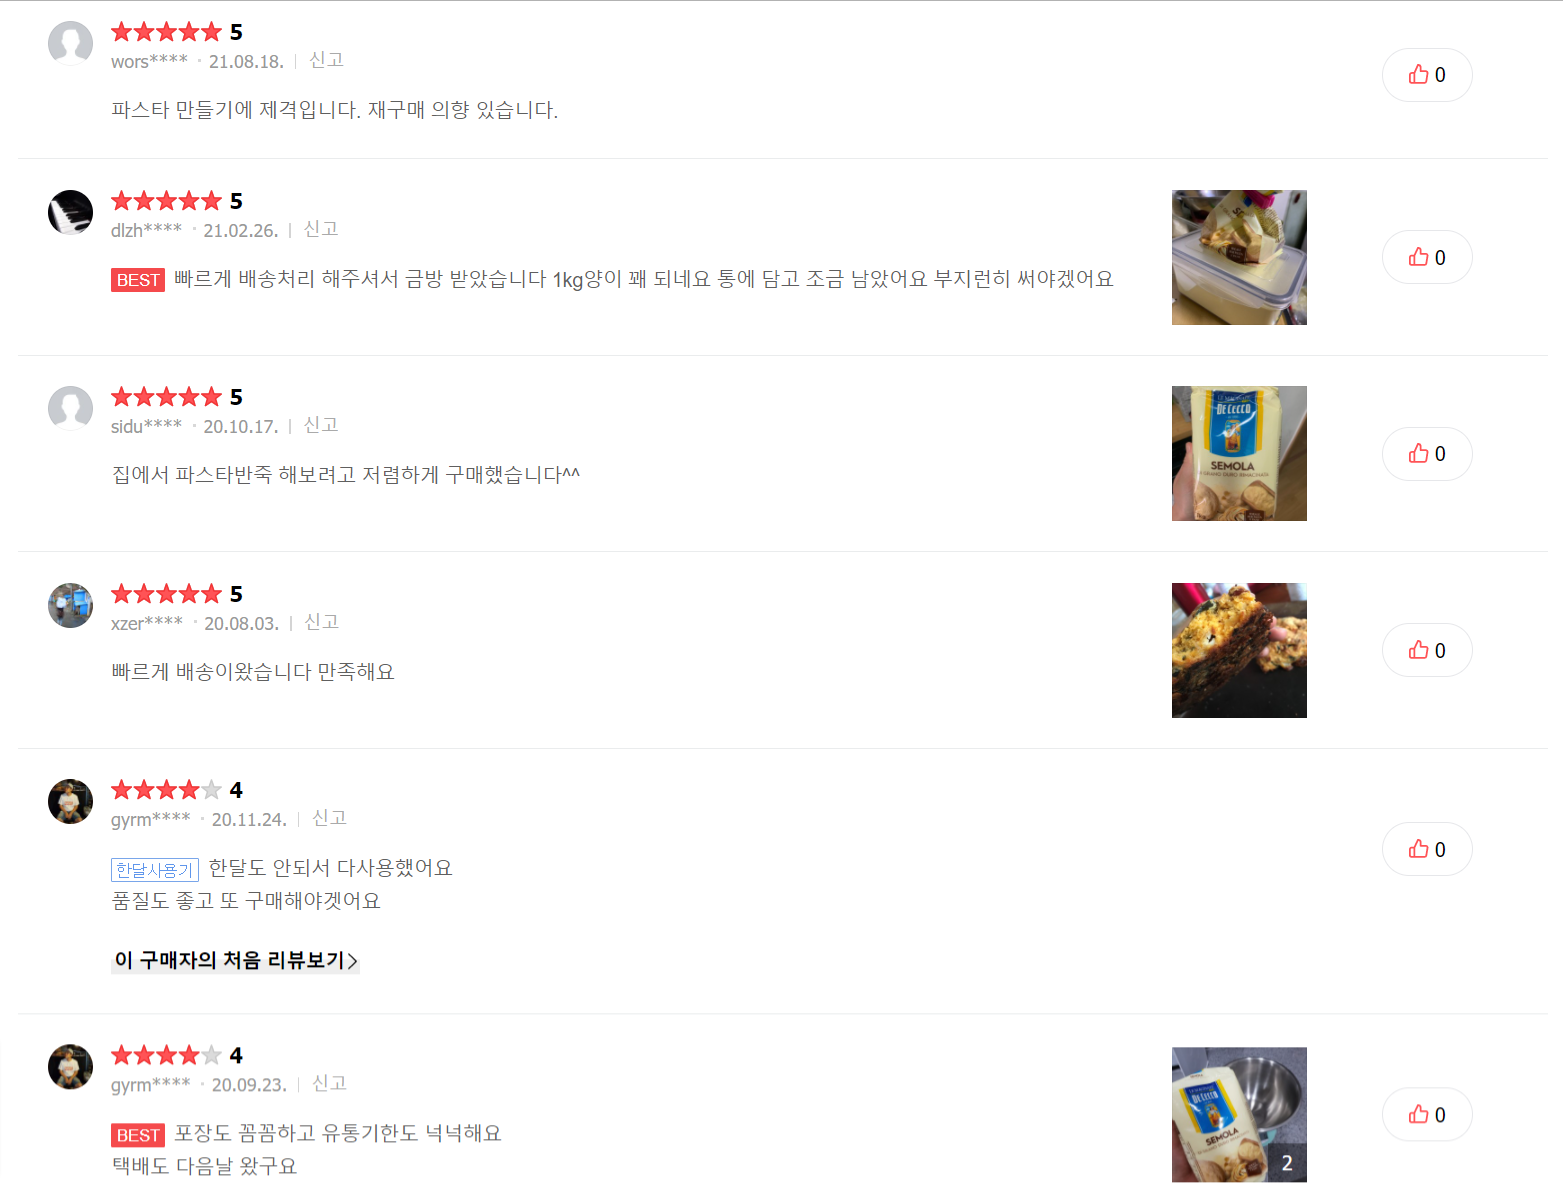Open sidu**** De Cecco Semola package photo
This screenshot has height=1202, width=1563.
click(x=1239, y=453)
